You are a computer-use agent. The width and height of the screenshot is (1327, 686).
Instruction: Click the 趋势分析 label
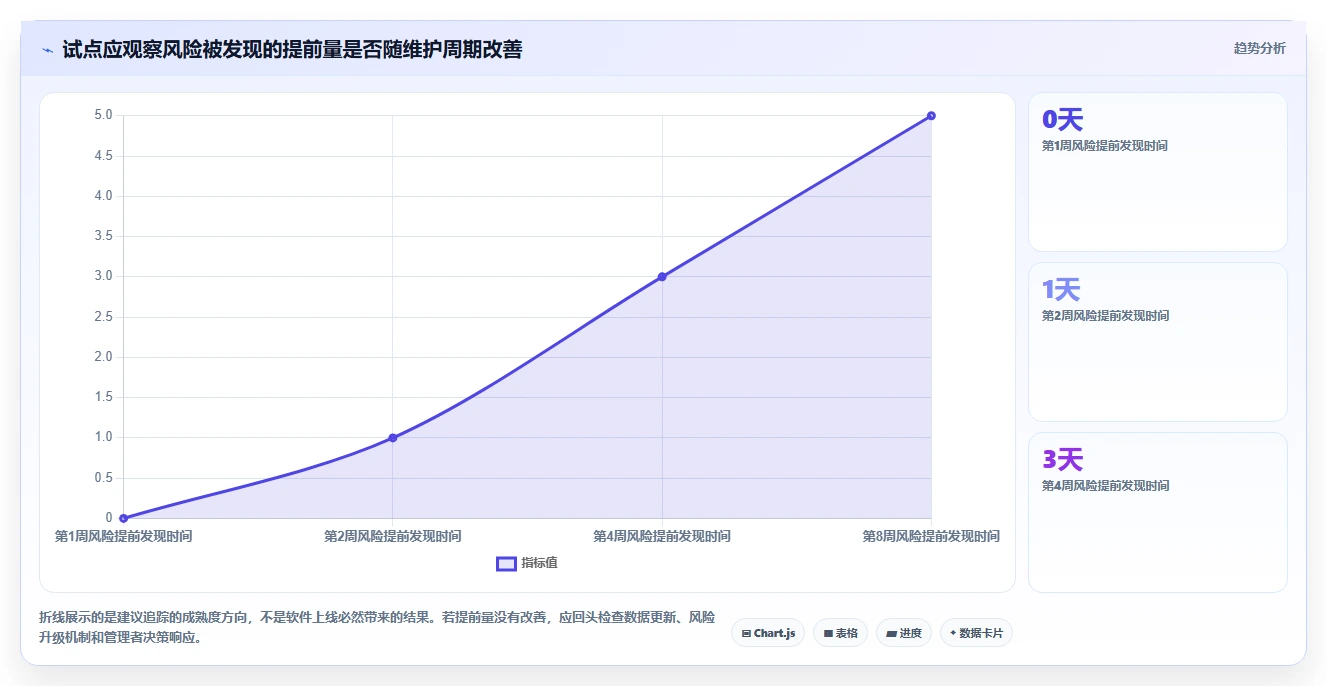click(x=1259, y=48)
